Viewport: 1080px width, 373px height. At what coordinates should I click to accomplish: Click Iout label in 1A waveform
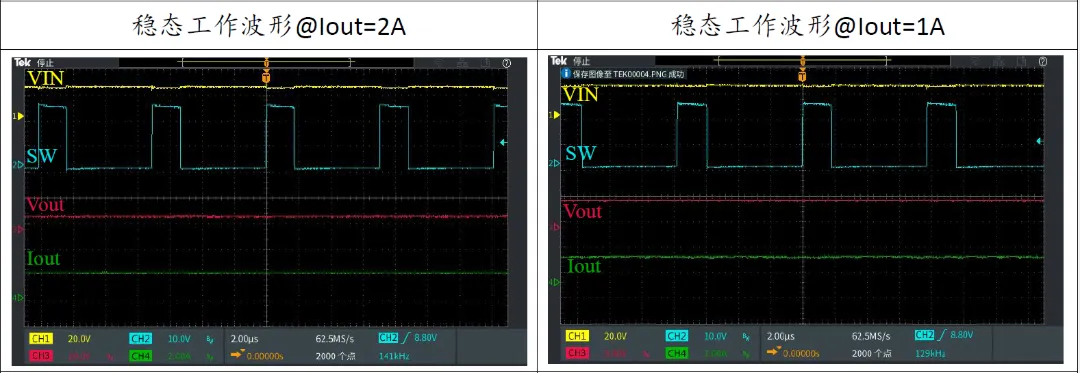[x=583, y=266]
